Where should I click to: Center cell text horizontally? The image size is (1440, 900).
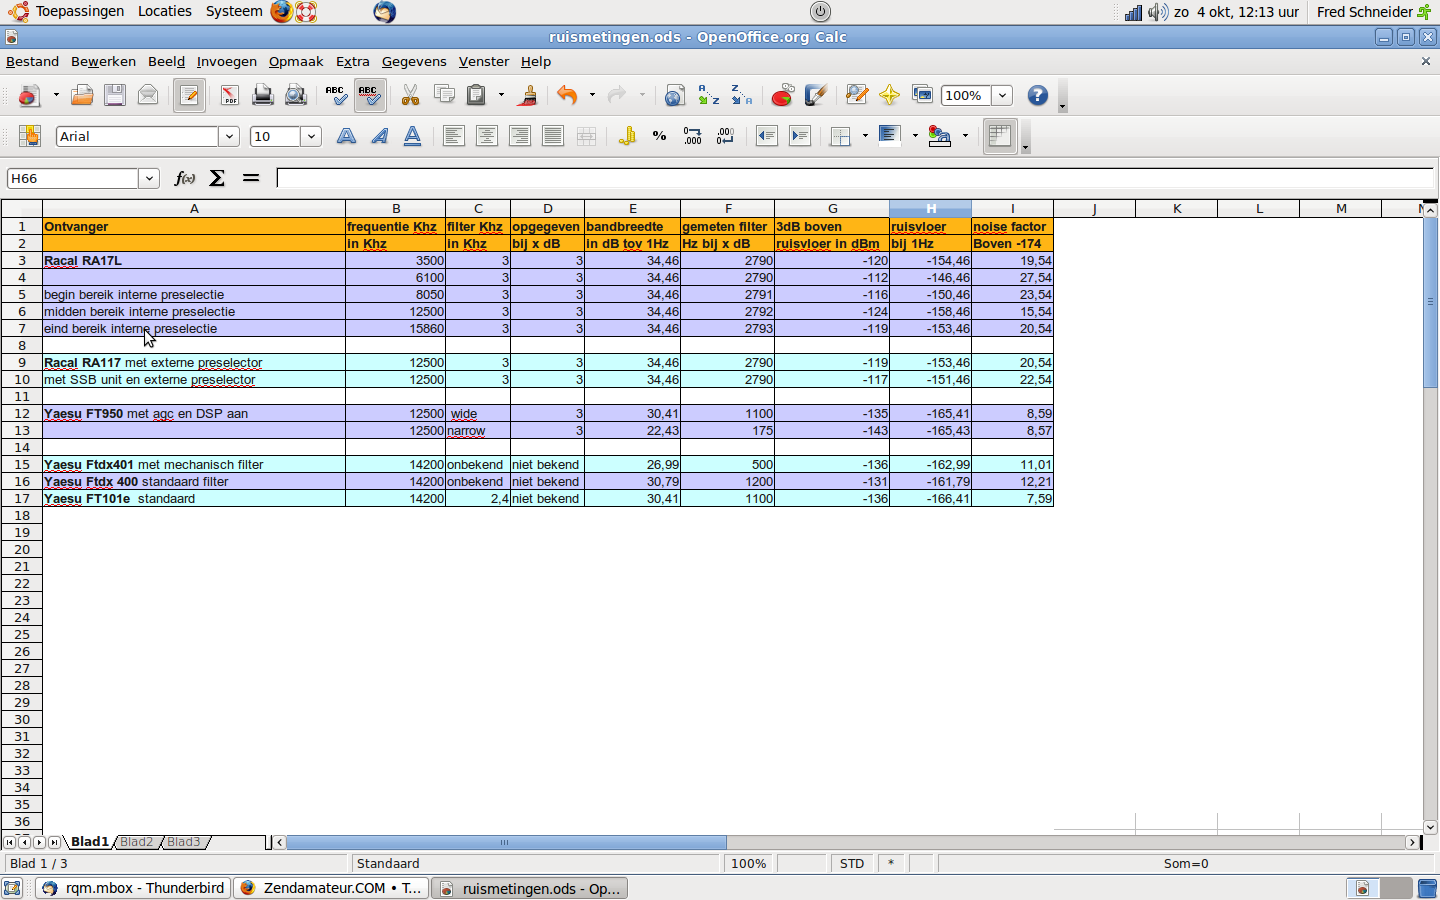486,136
